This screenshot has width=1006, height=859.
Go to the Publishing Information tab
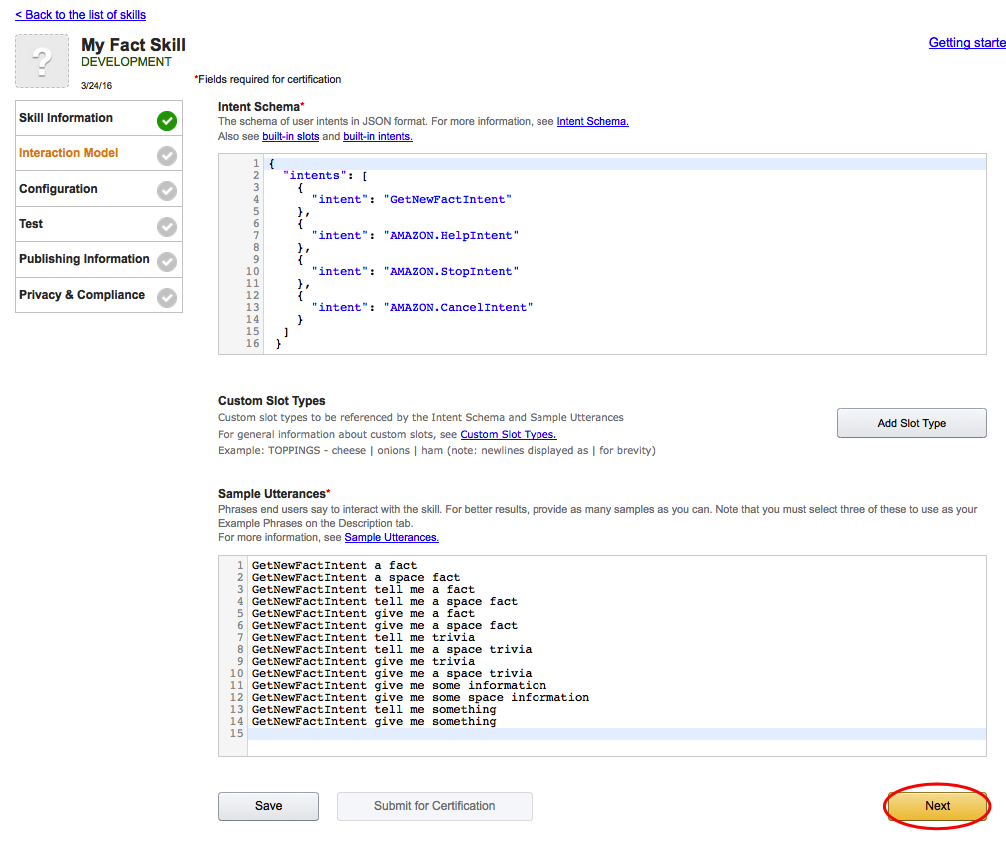[x=84, y=259]
